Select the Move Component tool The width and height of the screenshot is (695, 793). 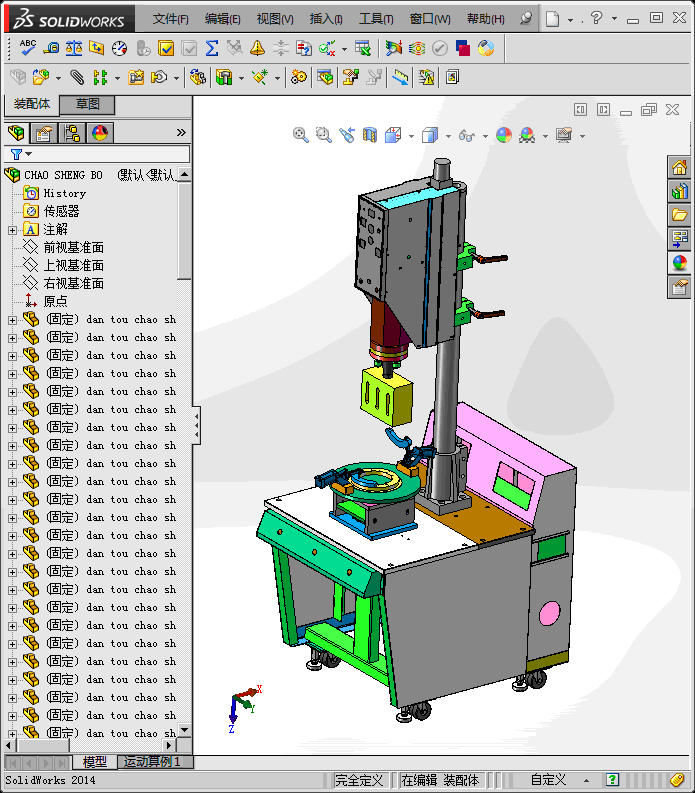click(x=159, y=77)
